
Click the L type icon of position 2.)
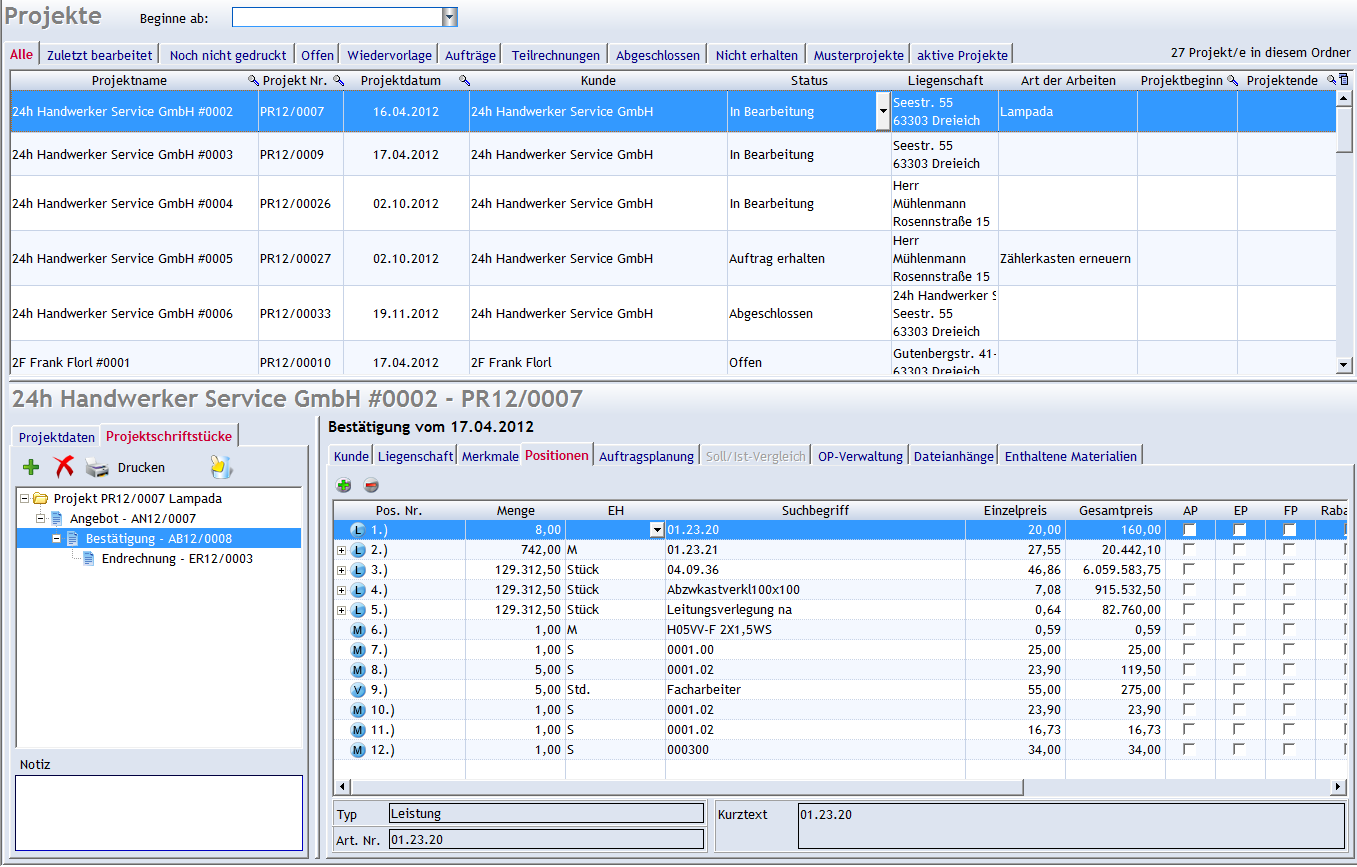coord(358,549)
